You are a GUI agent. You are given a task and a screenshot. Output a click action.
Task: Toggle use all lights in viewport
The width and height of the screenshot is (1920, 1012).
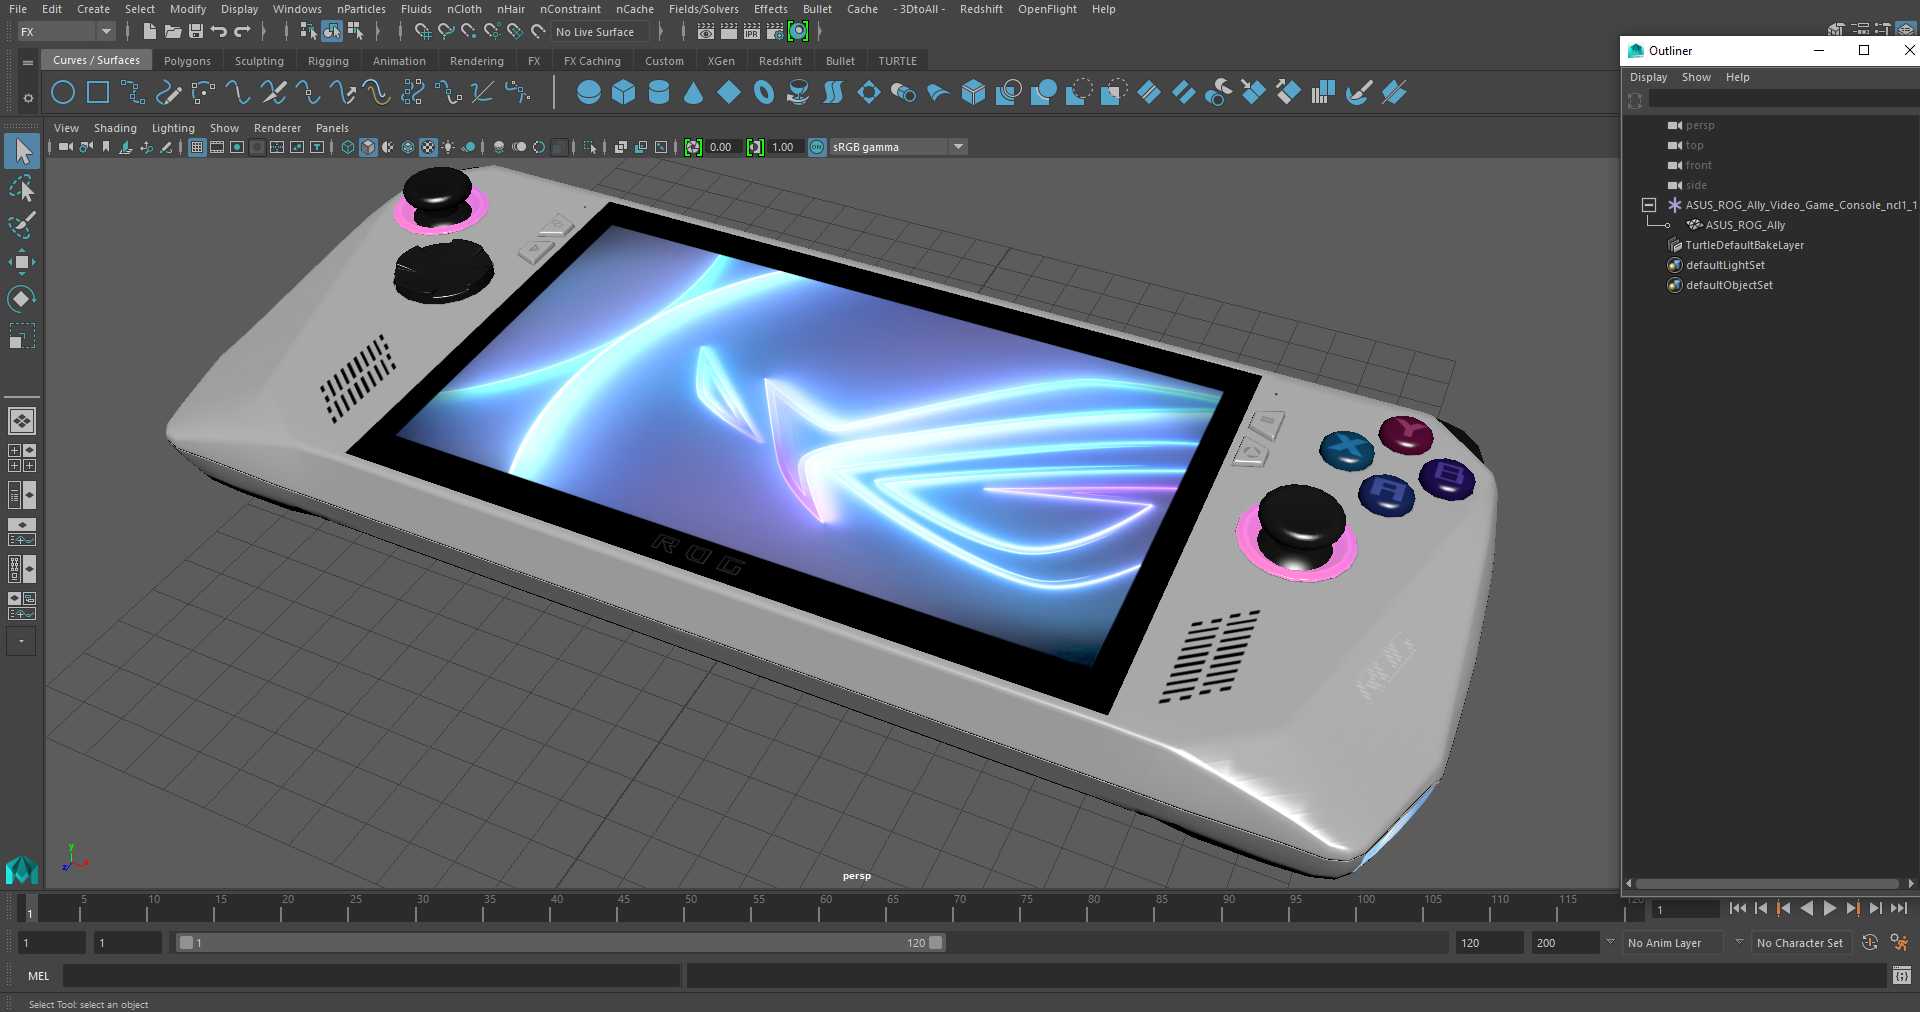click(x=448, y=147)
